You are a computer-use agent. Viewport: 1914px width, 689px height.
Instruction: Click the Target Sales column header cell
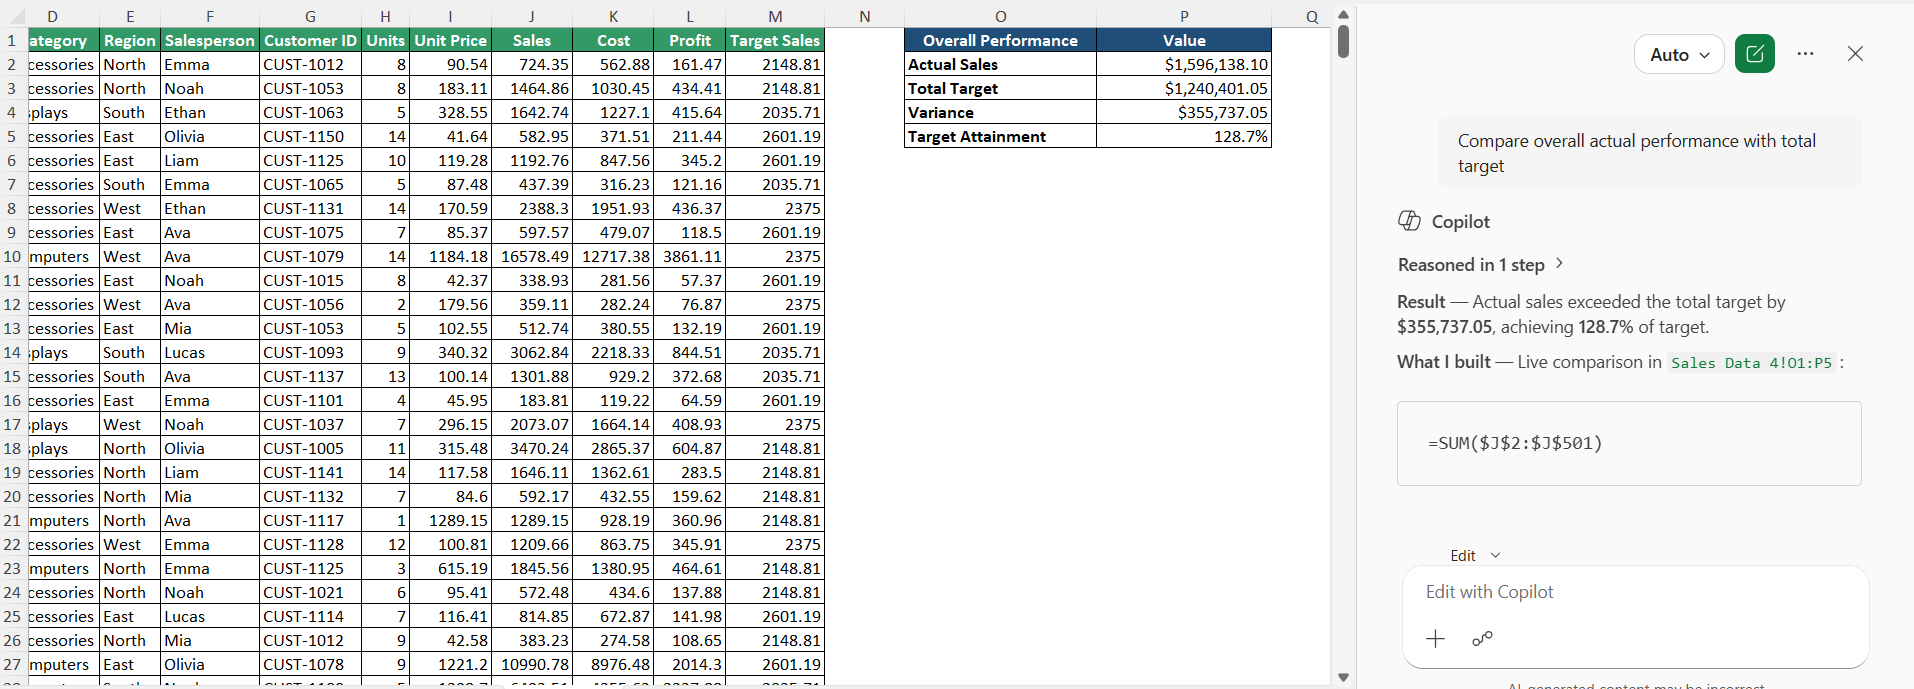click(775, 40)
